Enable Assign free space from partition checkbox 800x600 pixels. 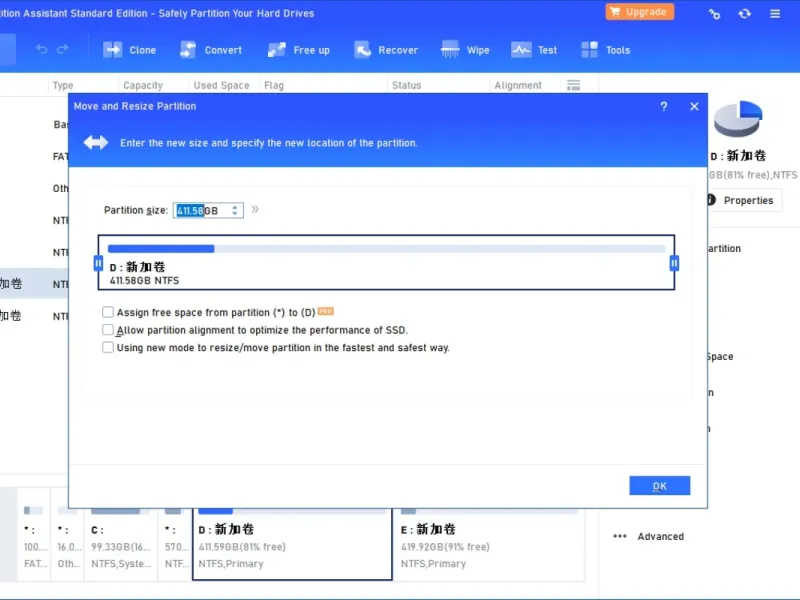[108, 312]
